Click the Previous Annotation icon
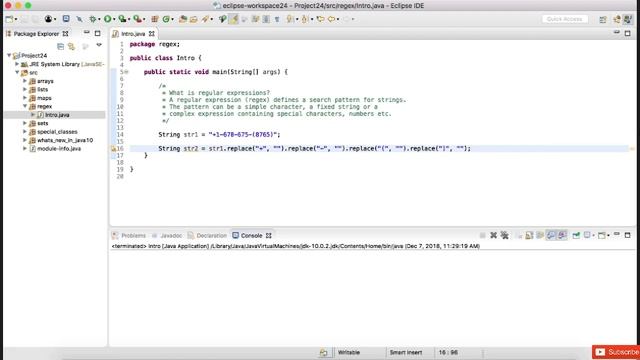Screen dimensions: 640x360 click(x=304, y=19)
